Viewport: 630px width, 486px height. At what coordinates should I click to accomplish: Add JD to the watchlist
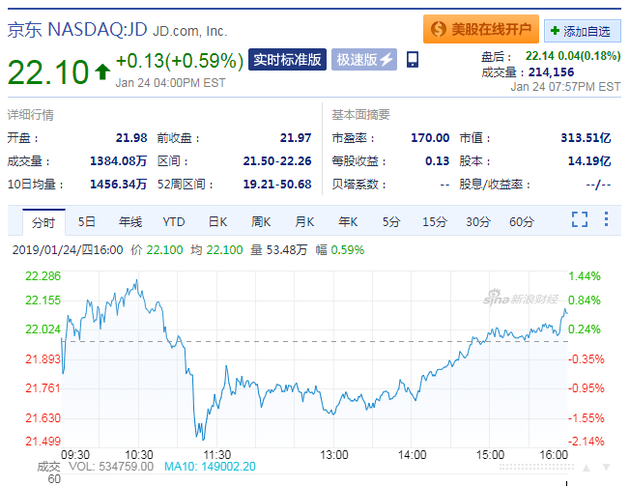pos(582,31)
